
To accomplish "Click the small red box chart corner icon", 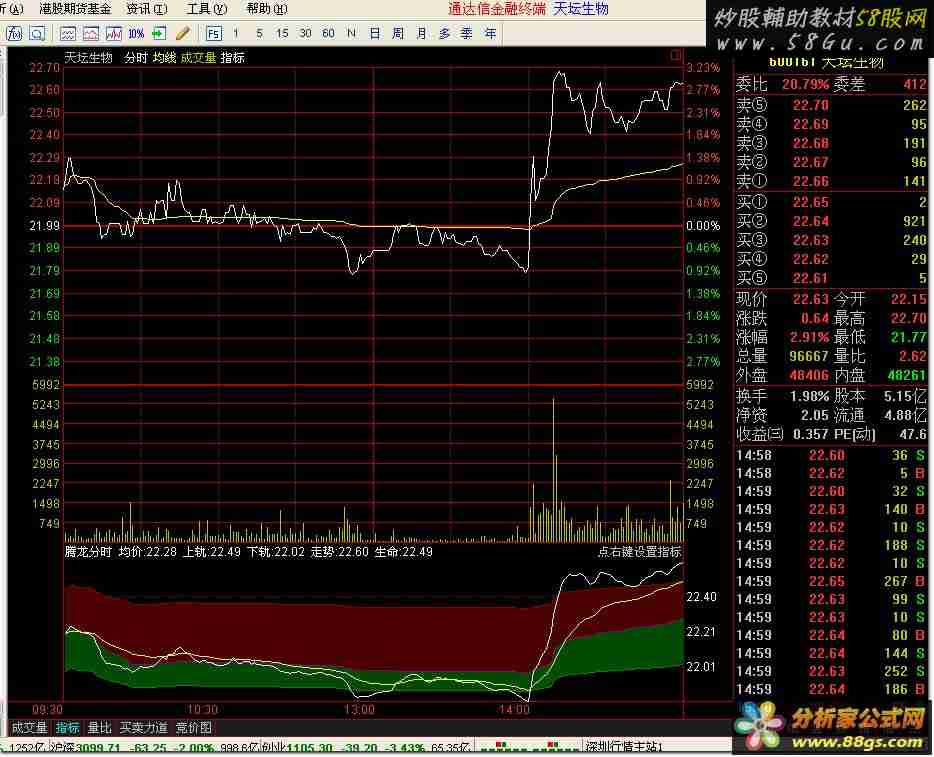I will 675,55.
